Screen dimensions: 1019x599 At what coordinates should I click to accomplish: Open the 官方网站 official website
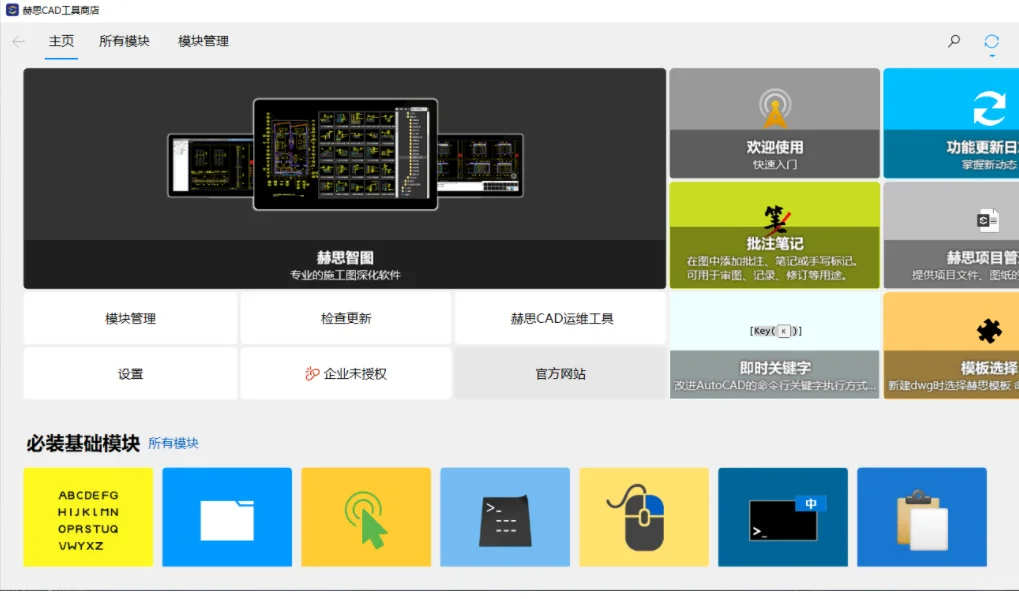click(x=558, y=372)
